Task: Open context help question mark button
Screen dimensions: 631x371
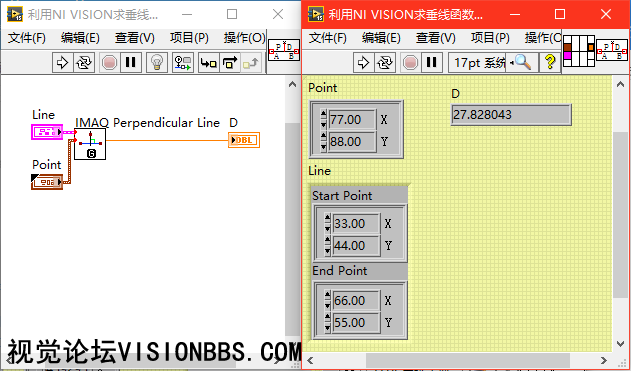Action: 550,63
